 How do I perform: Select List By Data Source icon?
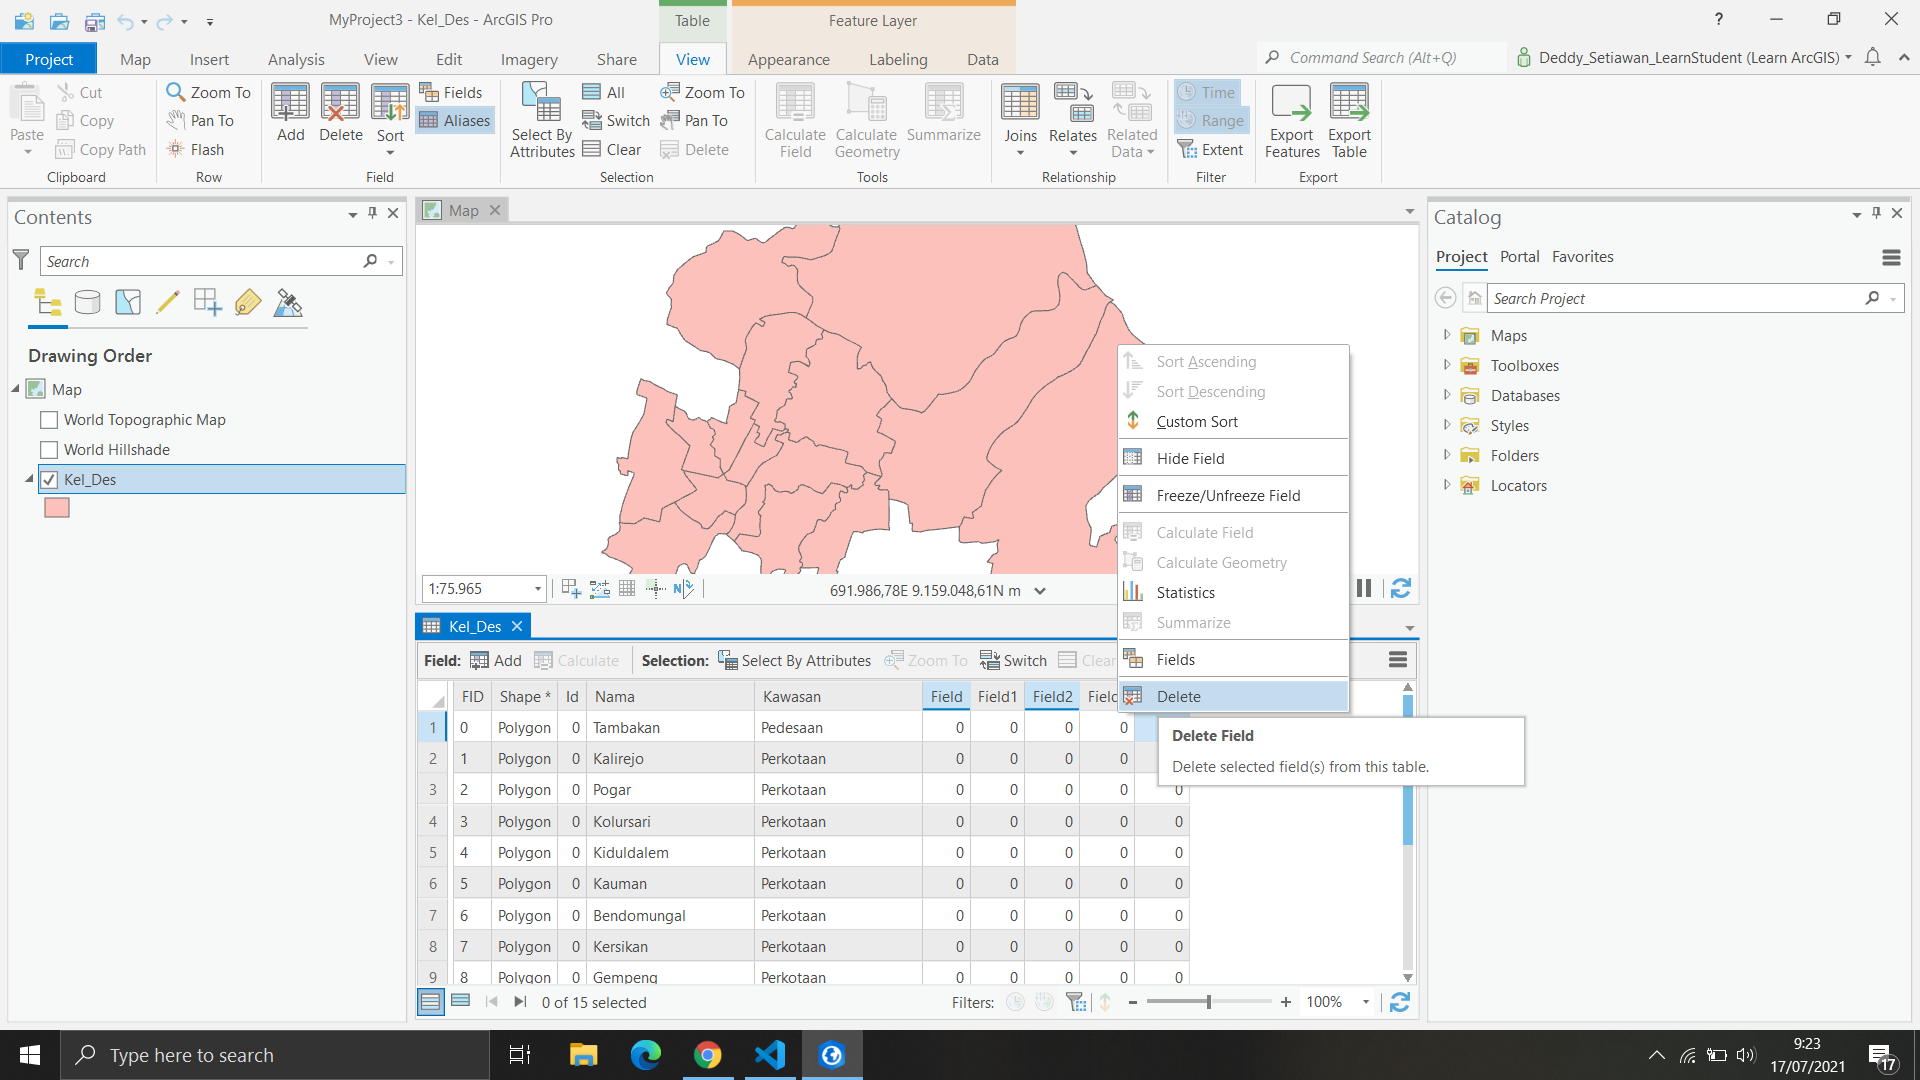88,302
